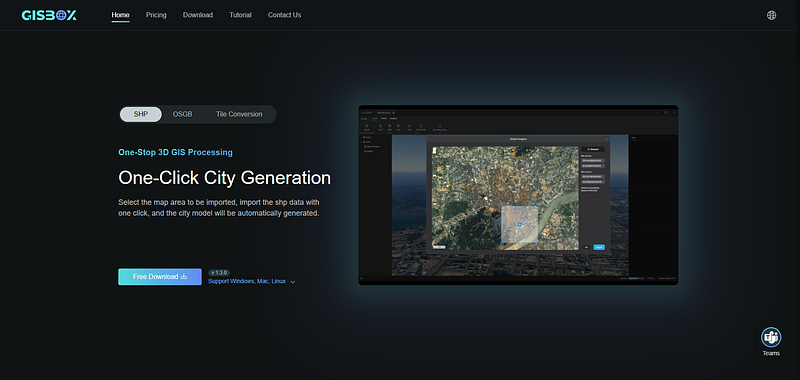
Task: Click the GISBOX logo
Action: (49, 15)
